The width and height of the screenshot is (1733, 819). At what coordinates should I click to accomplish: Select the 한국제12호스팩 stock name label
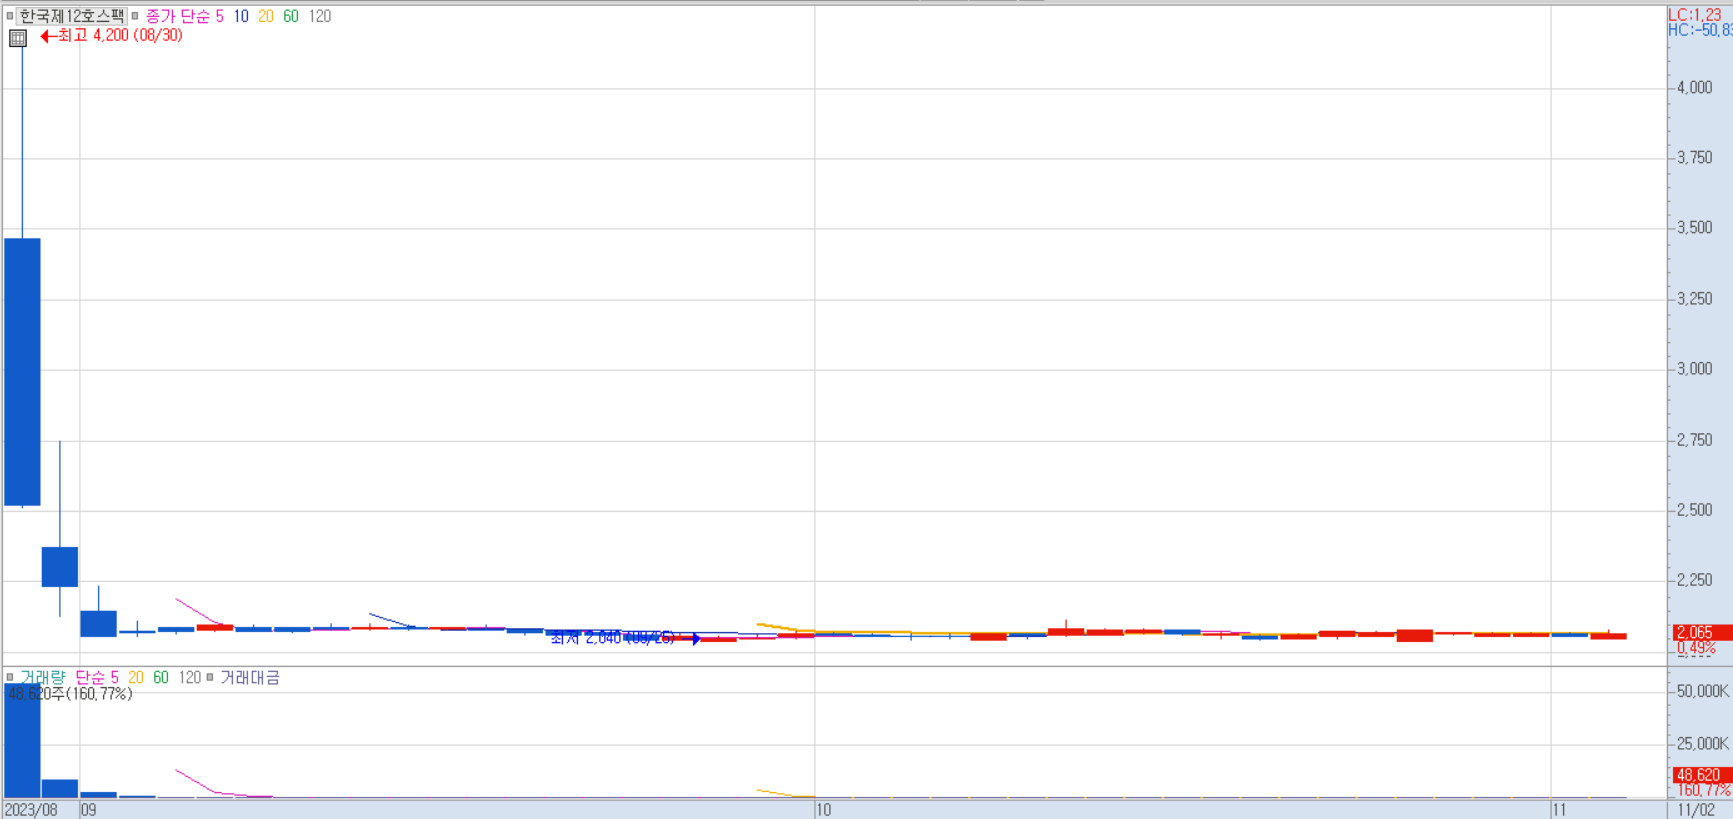pyautogui.click(x=72, y=16)
